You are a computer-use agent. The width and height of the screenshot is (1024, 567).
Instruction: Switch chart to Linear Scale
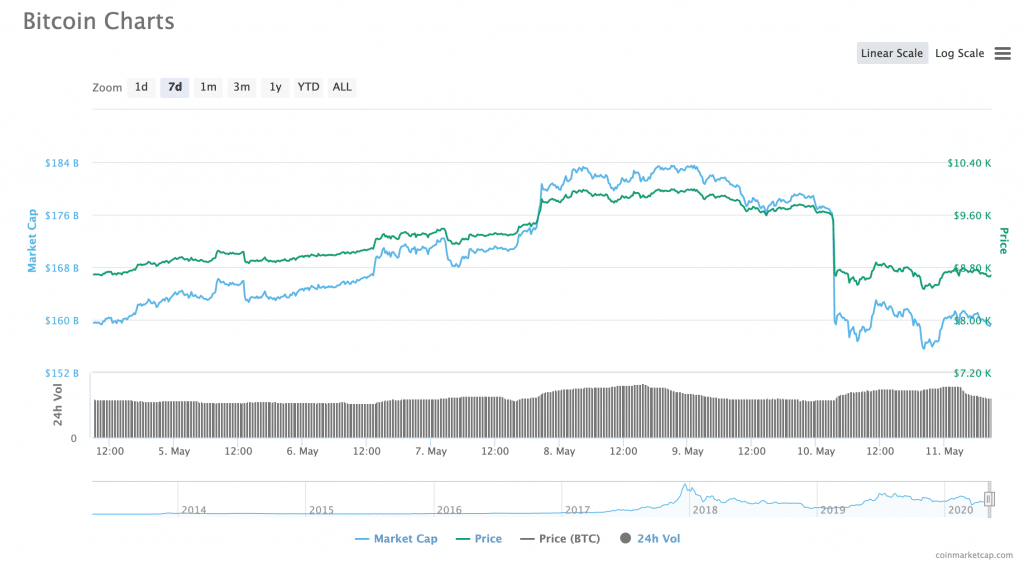tap(891, 54)
